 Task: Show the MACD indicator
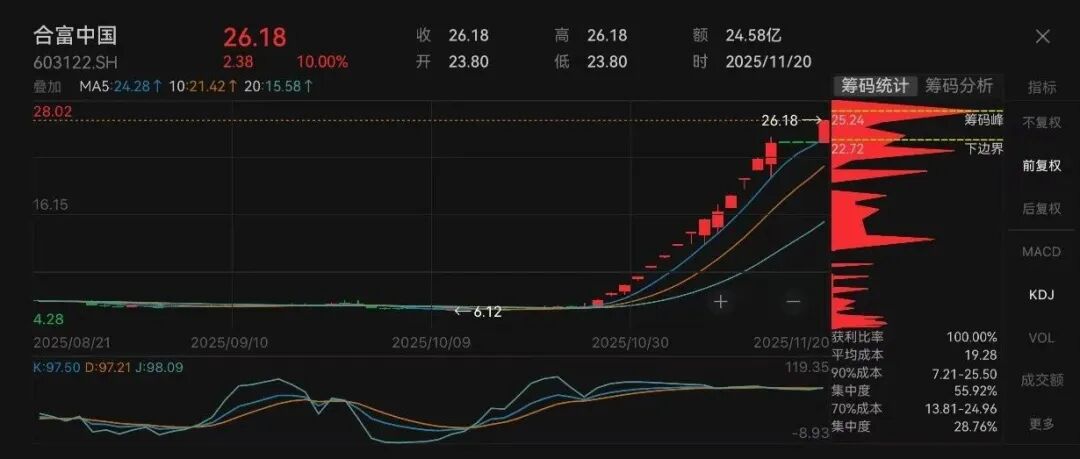tap(1041, 252)
